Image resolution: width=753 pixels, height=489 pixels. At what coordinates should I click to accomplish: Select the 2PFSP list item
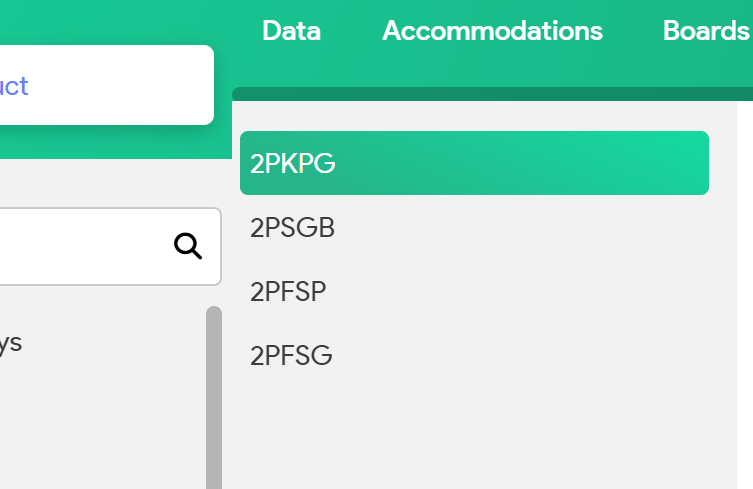pos(288,292)
